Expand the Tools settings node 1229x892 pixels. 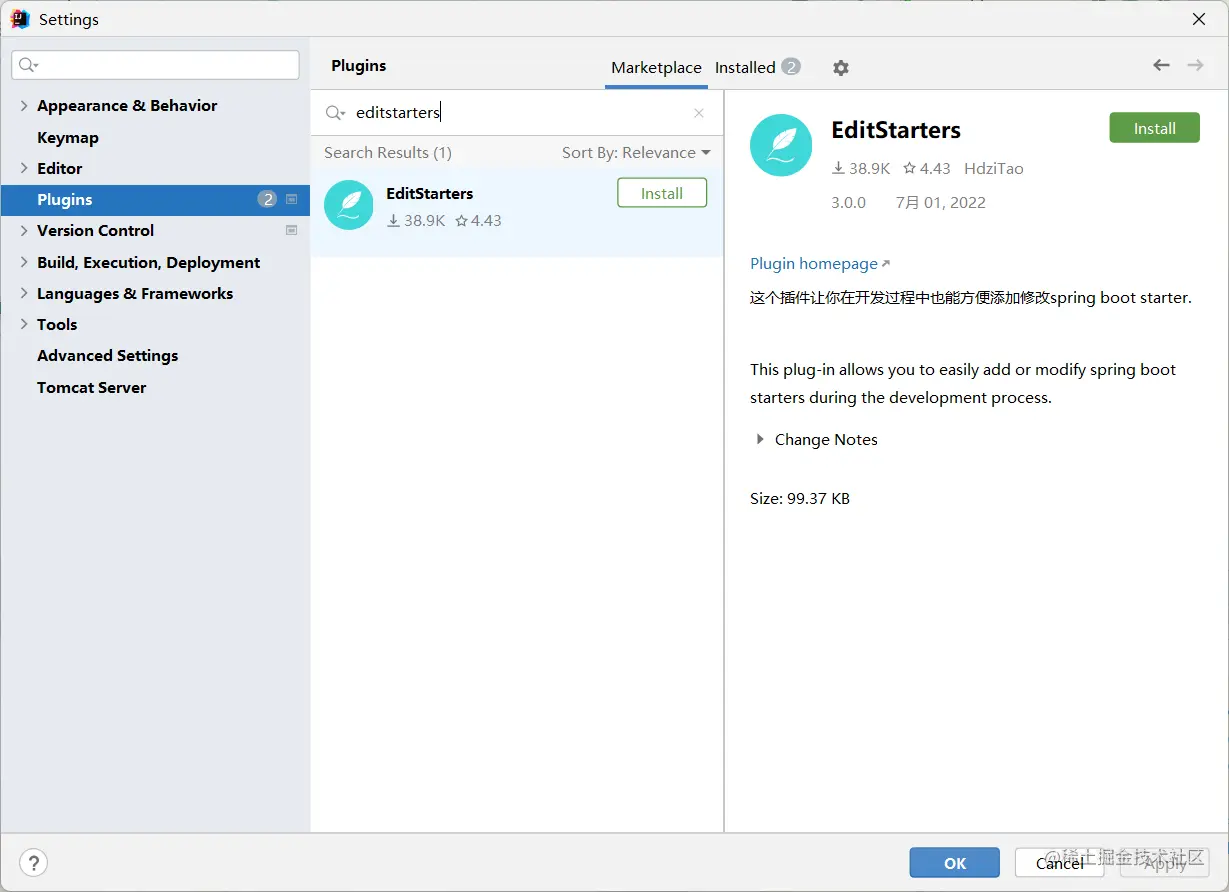(x=24, y=324)
